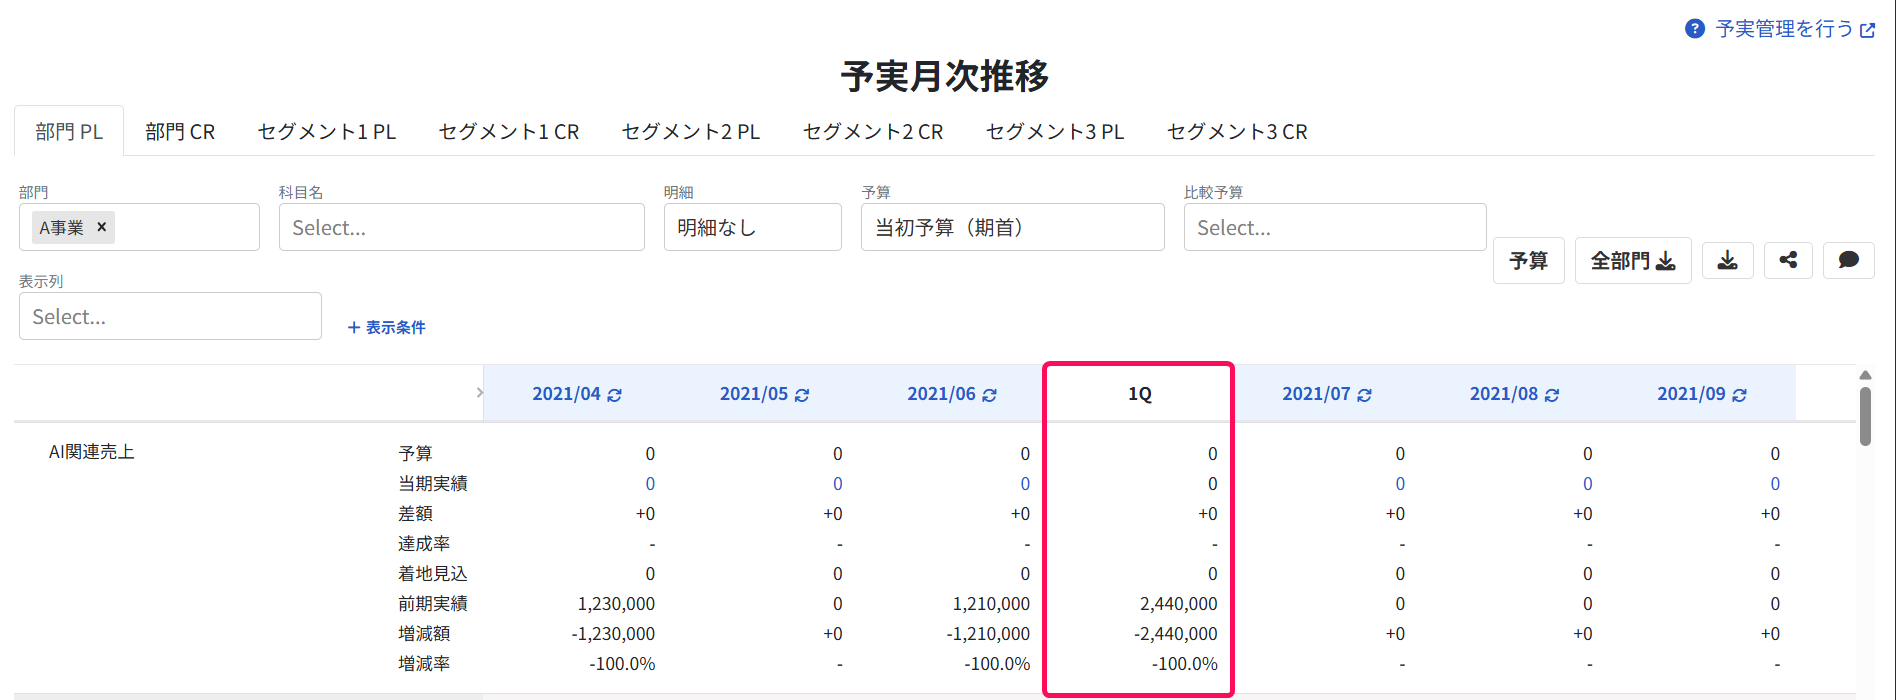Expand the row header column chevron

tap(479, 393)
